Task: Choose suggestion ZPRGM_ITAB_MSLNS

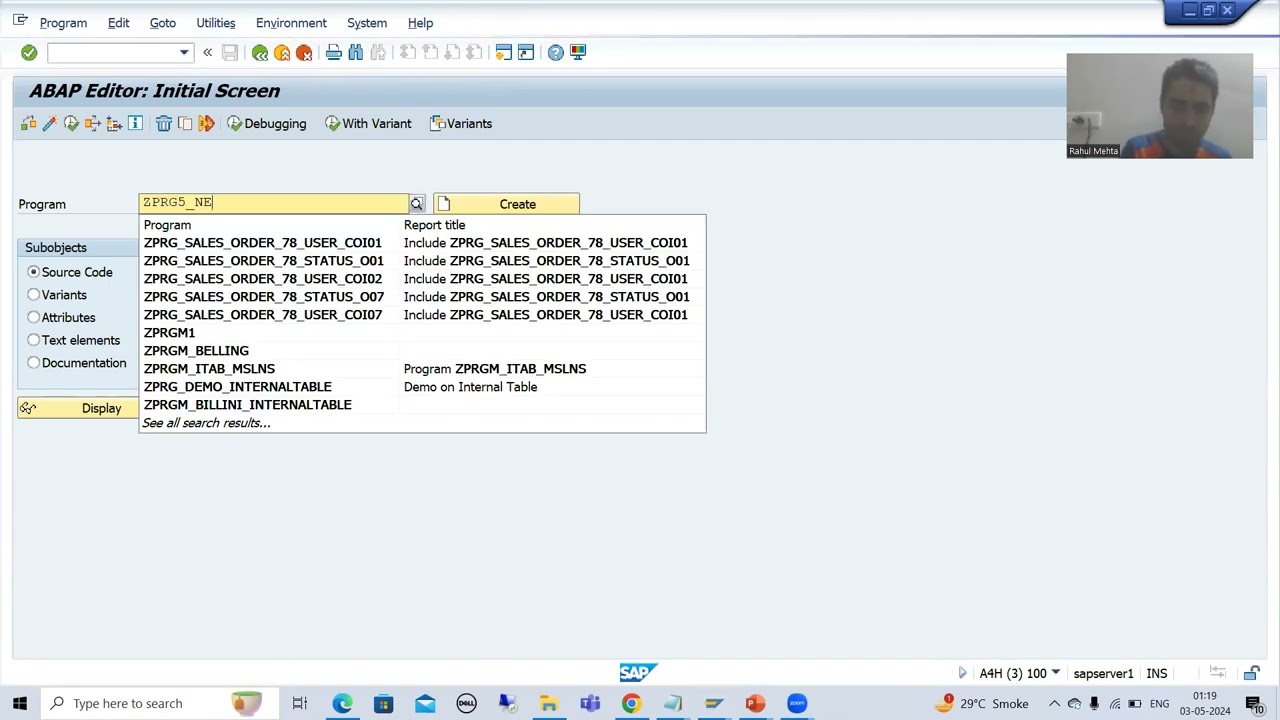Action: point(422,369)
